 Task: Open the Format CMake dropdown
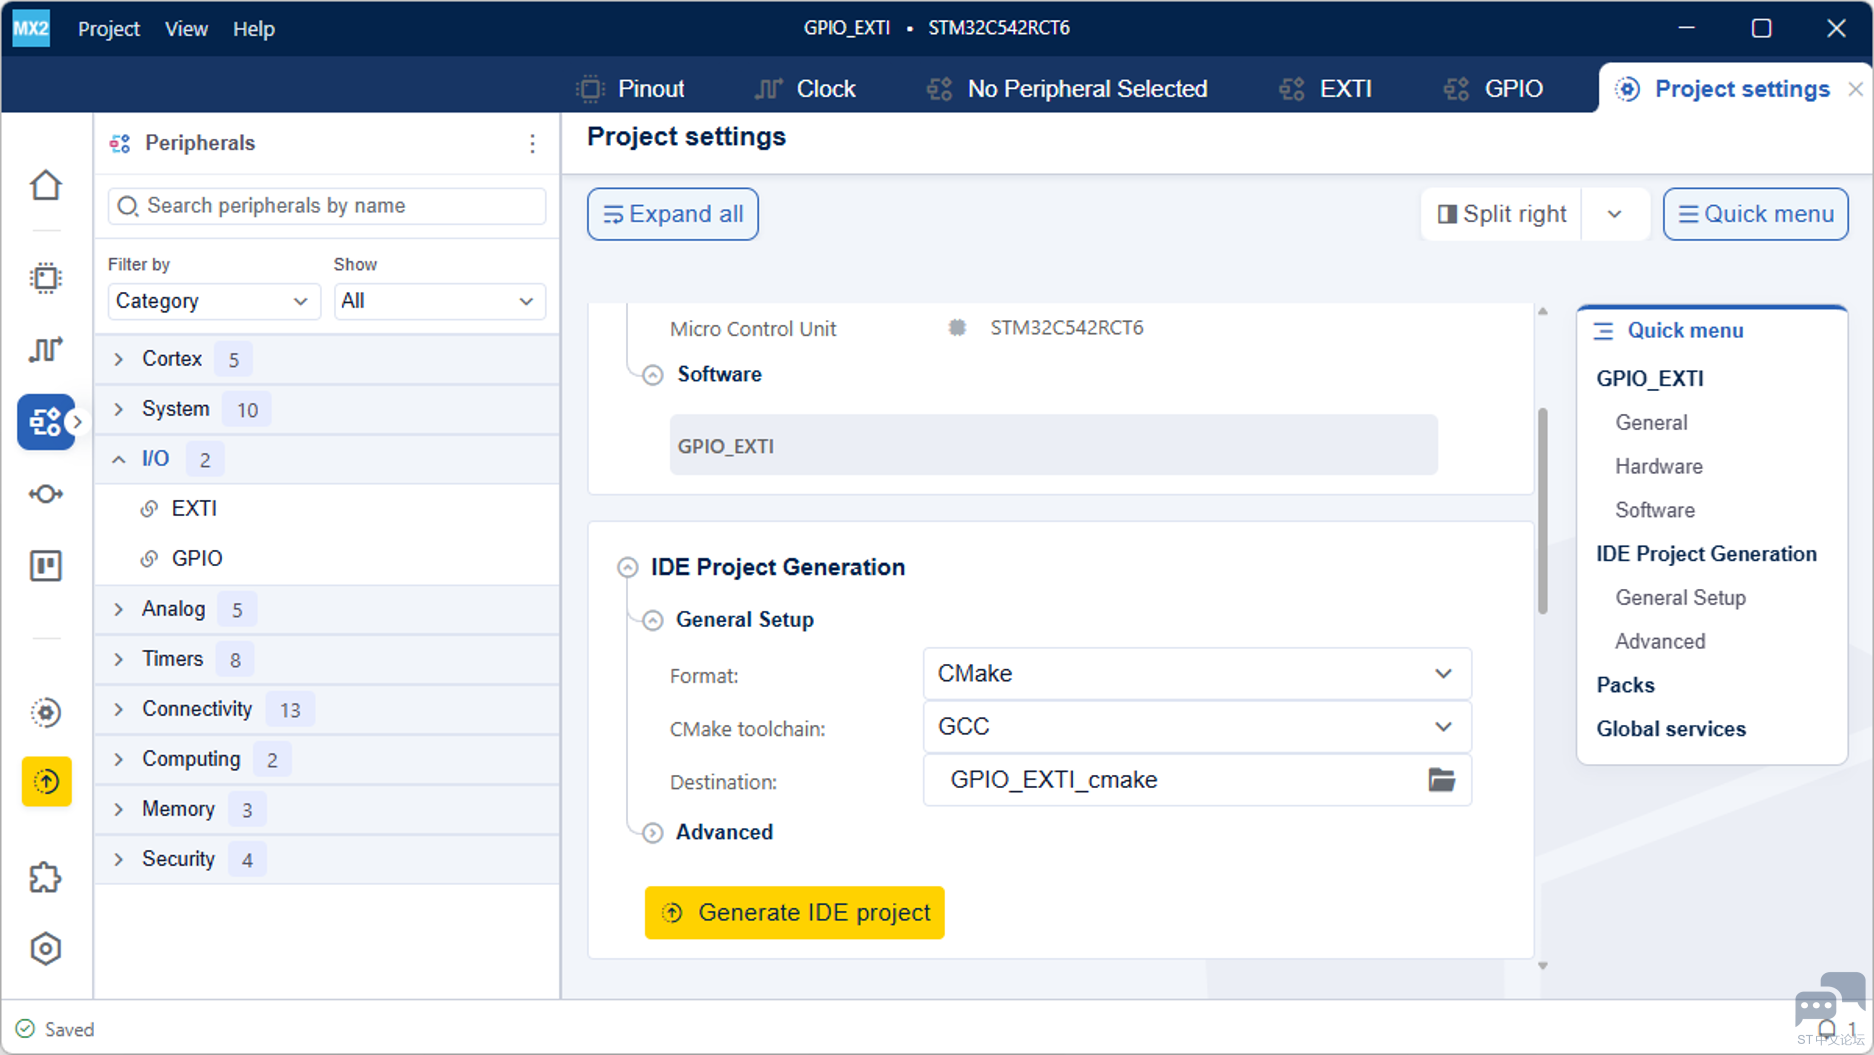point(1197,674)
